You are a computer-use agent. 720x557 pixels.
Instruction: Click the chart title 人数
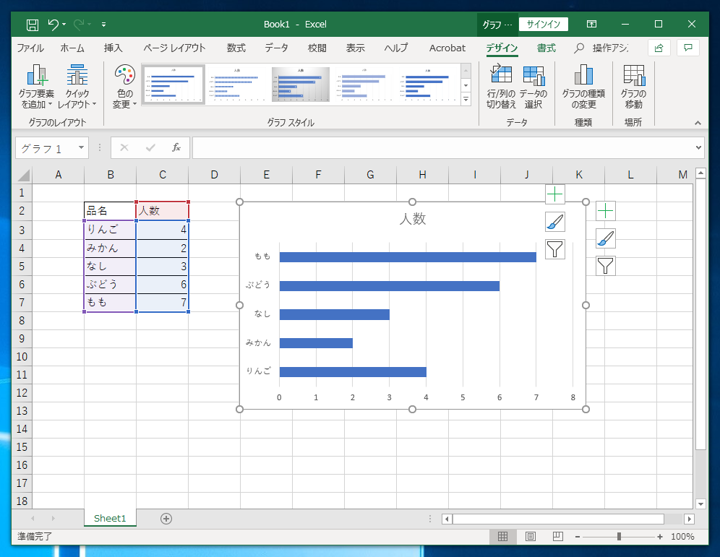[412, 219]
